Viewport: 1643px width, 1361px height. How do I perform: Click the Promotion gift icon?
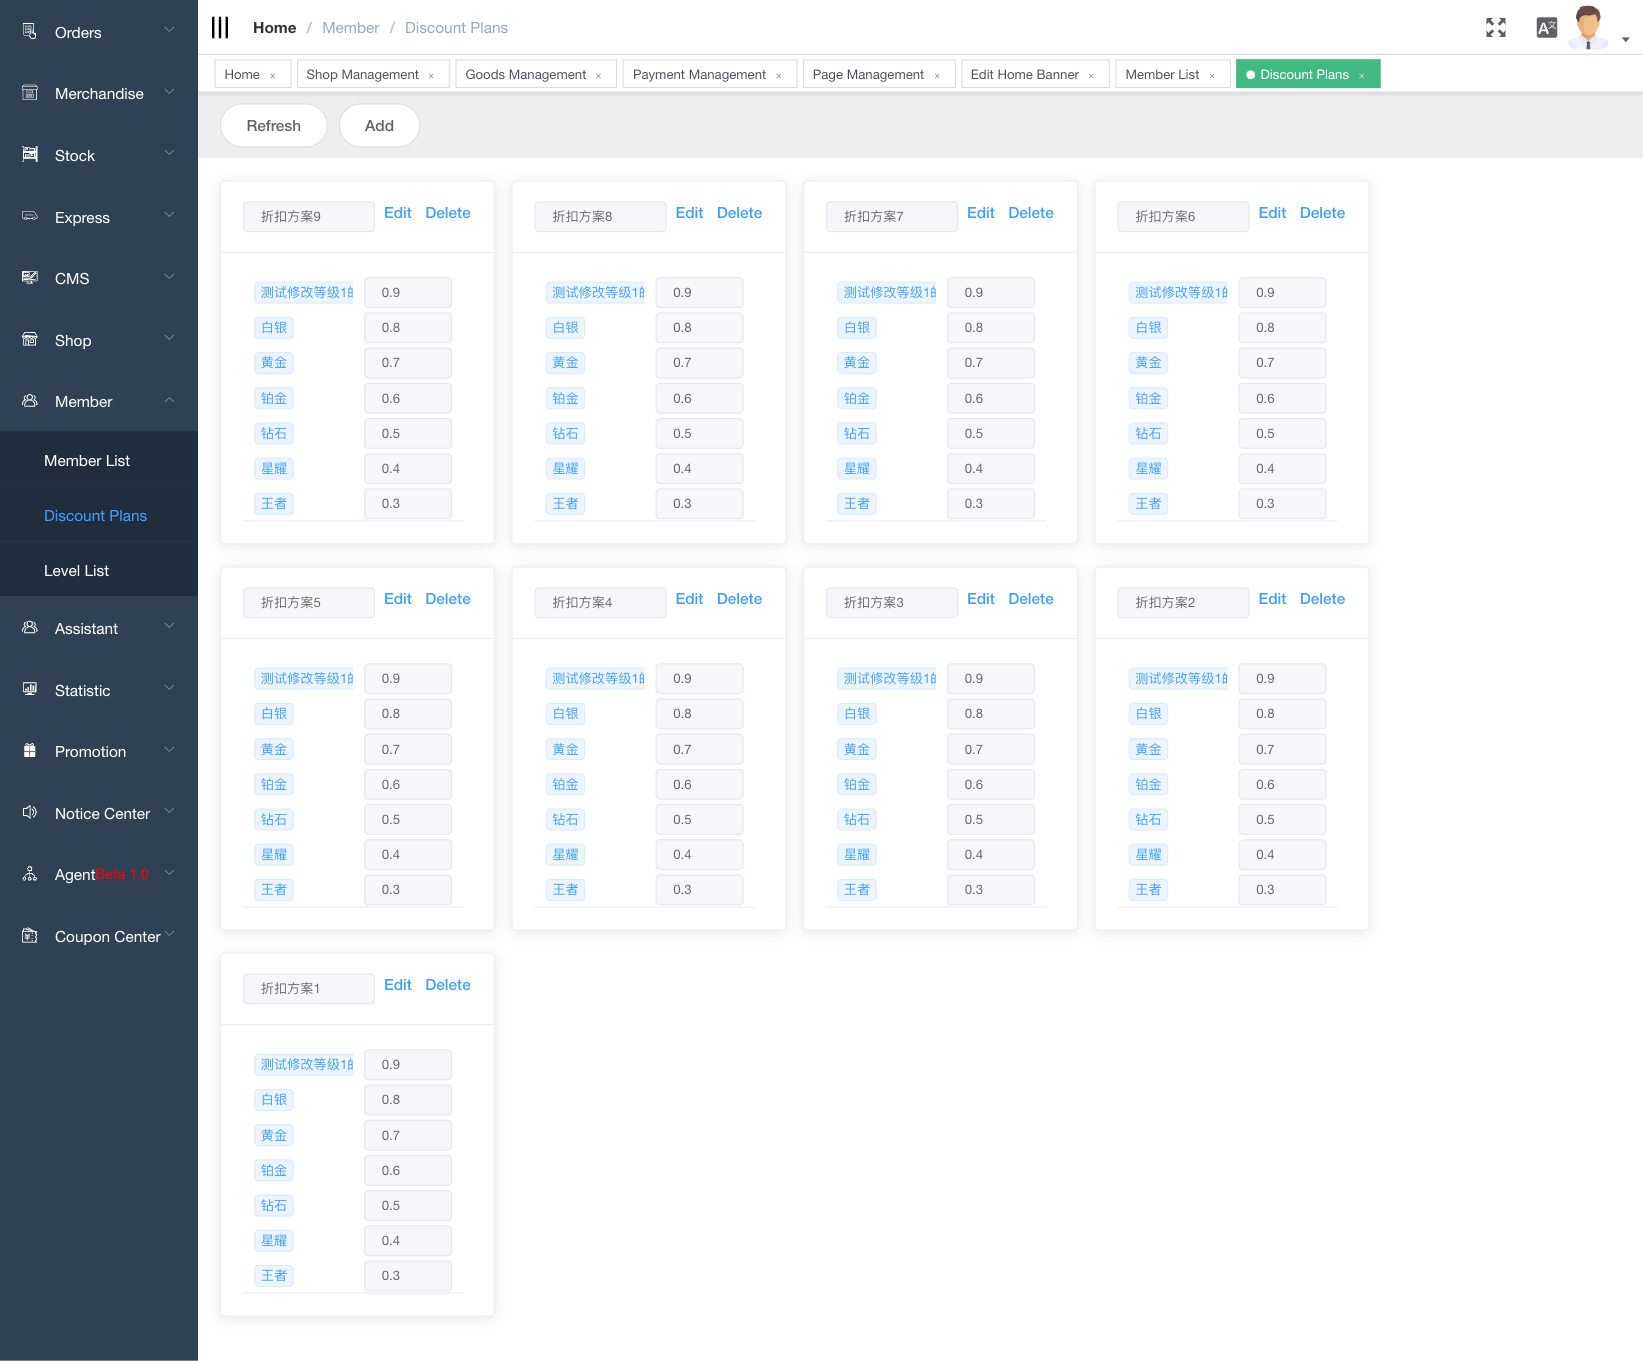coord(30,751)
